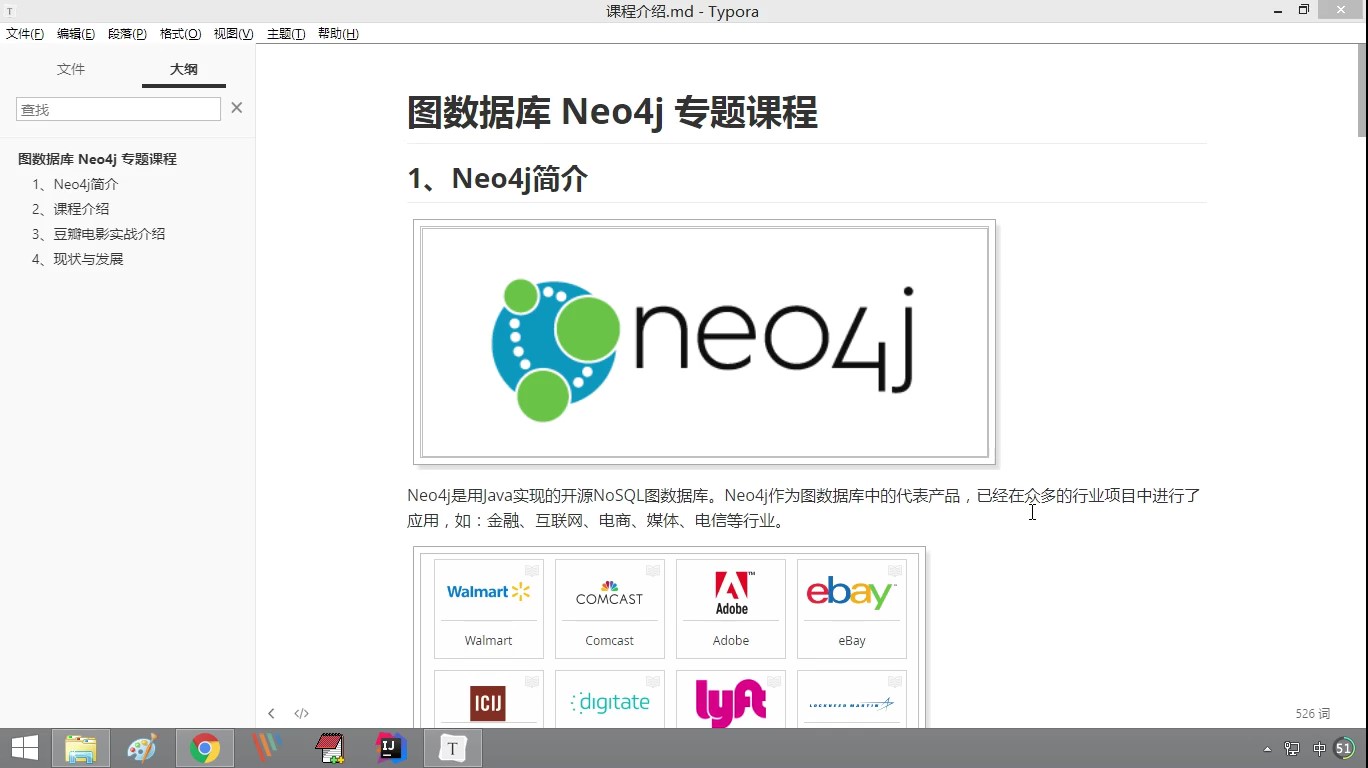The image size is (1368, 768).
Task: Minimize the Typora window
Action: tap(1280, 10)
